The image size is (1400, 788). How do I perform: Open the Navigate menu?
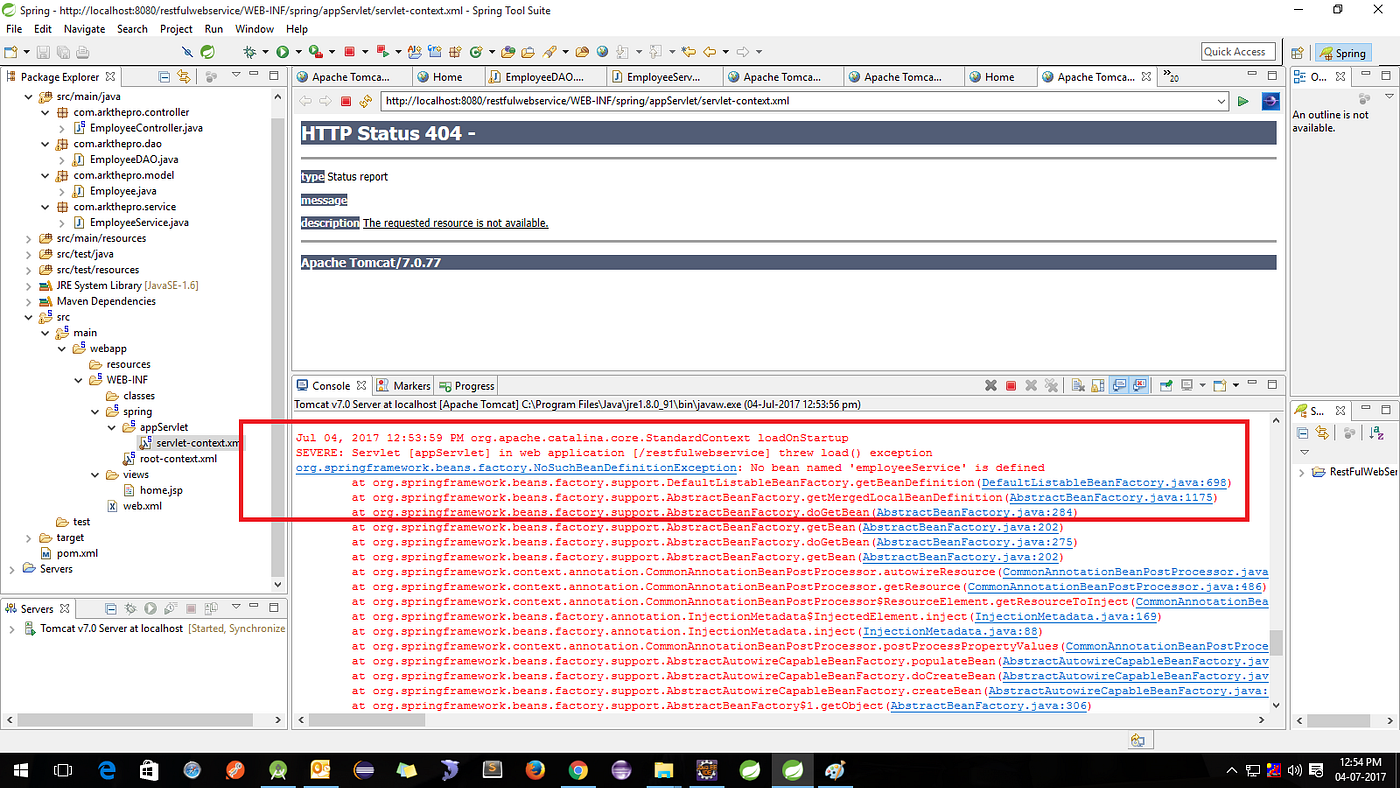pos(84,29)
